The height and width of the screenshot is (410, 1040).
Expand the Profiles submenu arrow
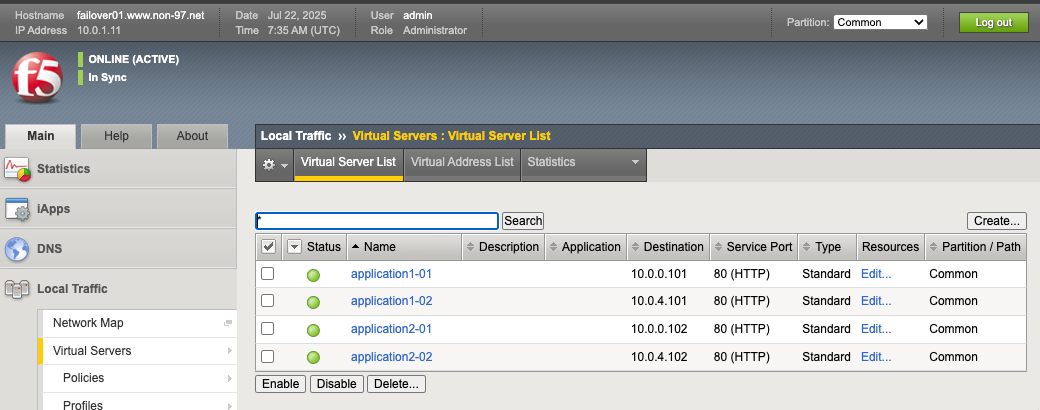(229, 405)
